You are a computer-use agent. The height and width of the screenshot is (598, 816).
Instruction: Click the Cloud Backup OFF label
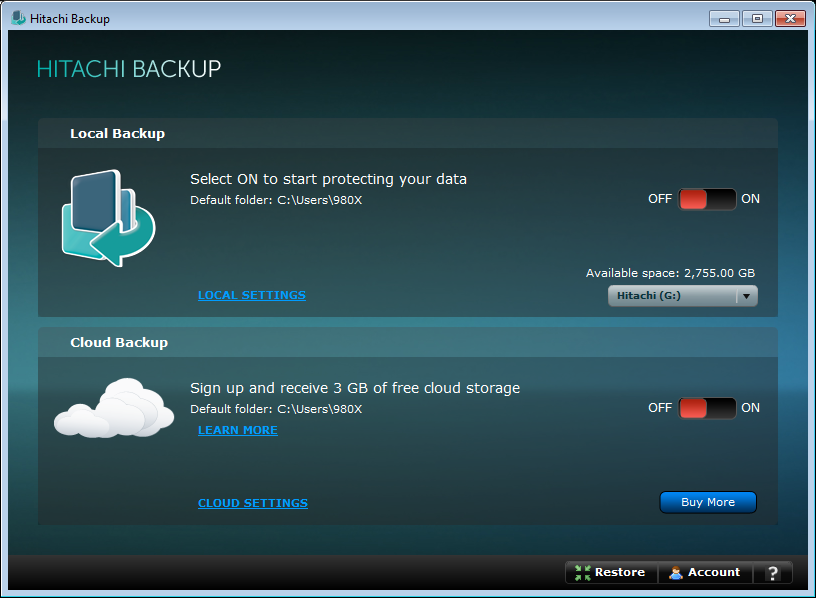(x=660, y=408)
